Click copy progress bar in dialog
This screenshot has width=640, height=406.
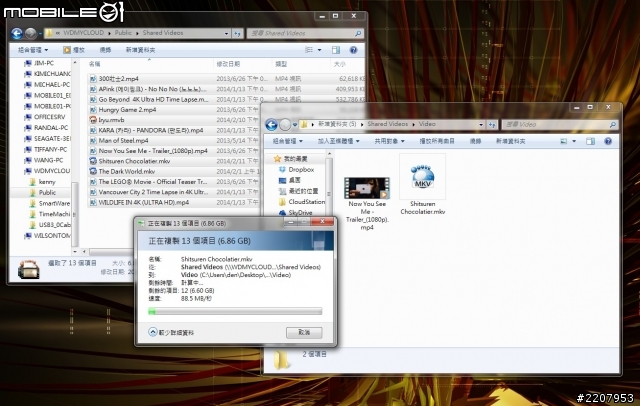(235, 312)
